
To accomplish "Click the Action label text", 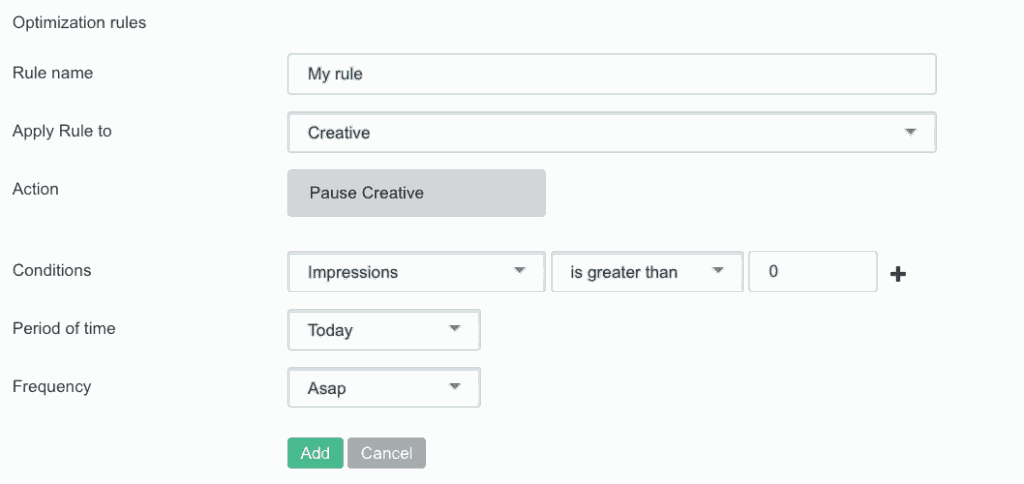I will (36, 188).
